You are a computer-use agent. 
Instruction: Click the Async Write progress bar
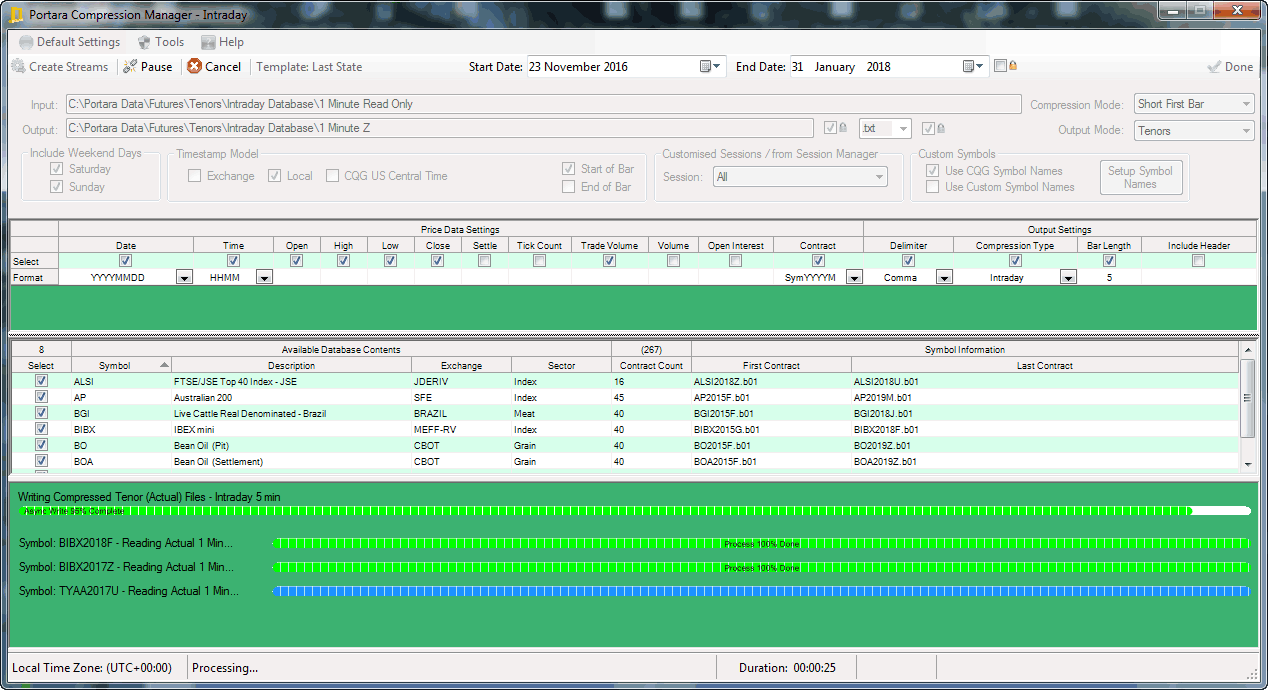[634, 511]
